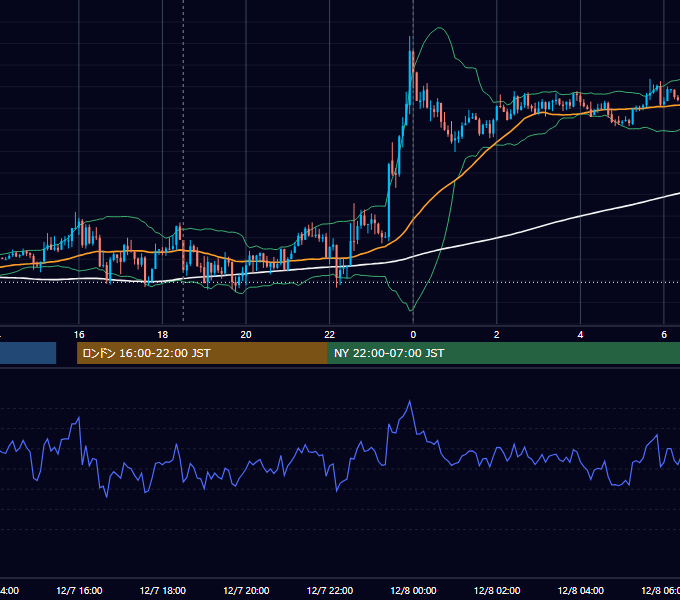Click the 6 hour axis label

click(x=664, y=335)
